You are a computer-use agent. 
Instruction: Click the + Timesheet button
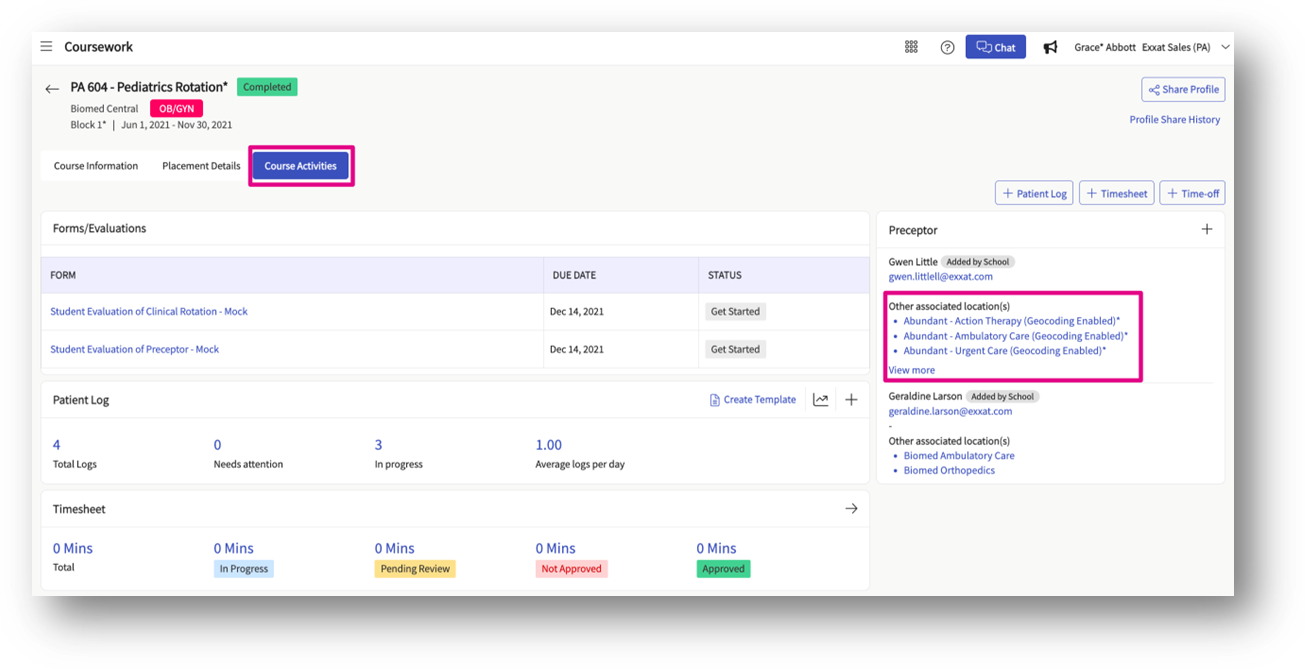(x=1116, y=193)
